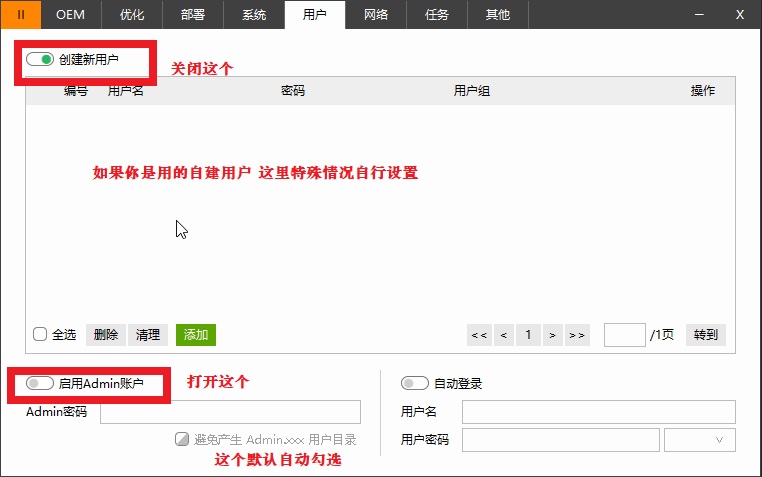This screenshot has height=477, width=762.
Task: Click the orange pause icon at top-left
Action: [21, 15]
